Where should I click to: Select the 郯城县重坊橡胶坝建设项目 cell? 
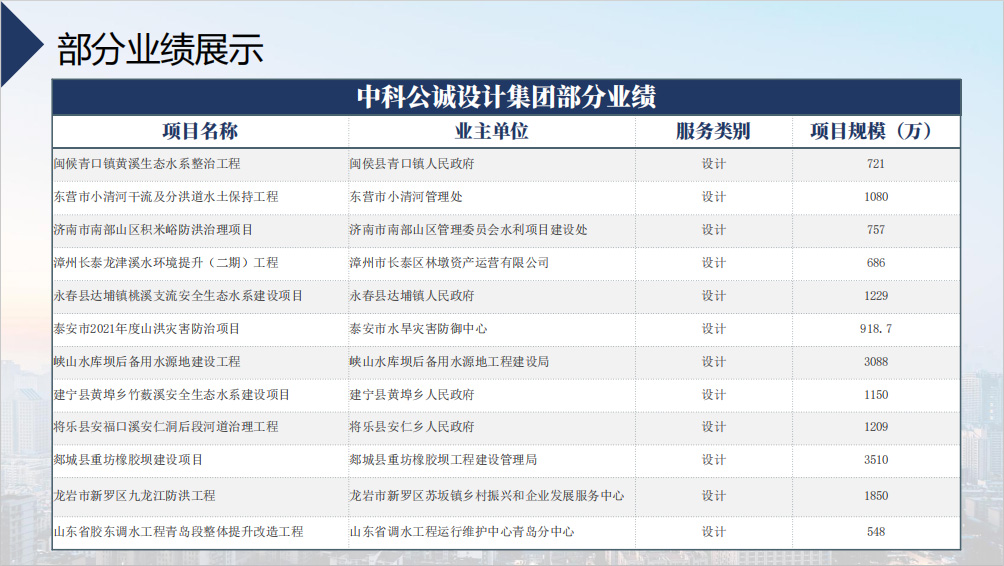[x=128, y=460]
